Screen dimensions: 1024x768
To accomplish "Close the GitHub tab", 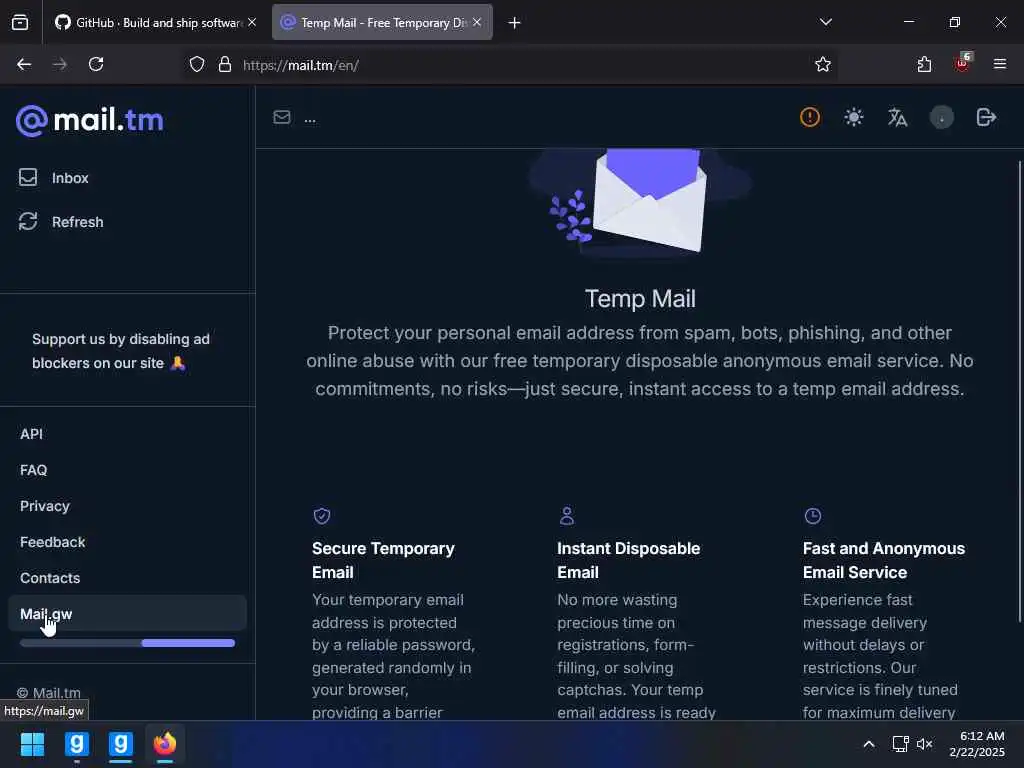I will [252, 22].
